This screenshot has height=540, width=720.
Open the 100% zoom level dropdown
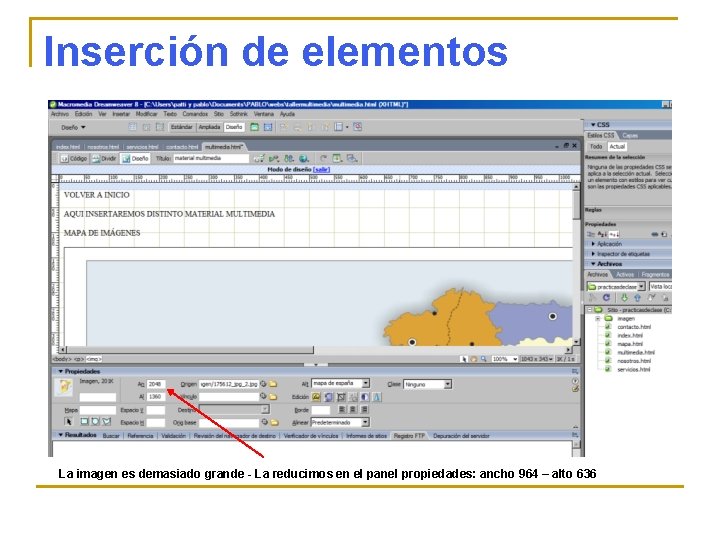click(x=505, y=359)
